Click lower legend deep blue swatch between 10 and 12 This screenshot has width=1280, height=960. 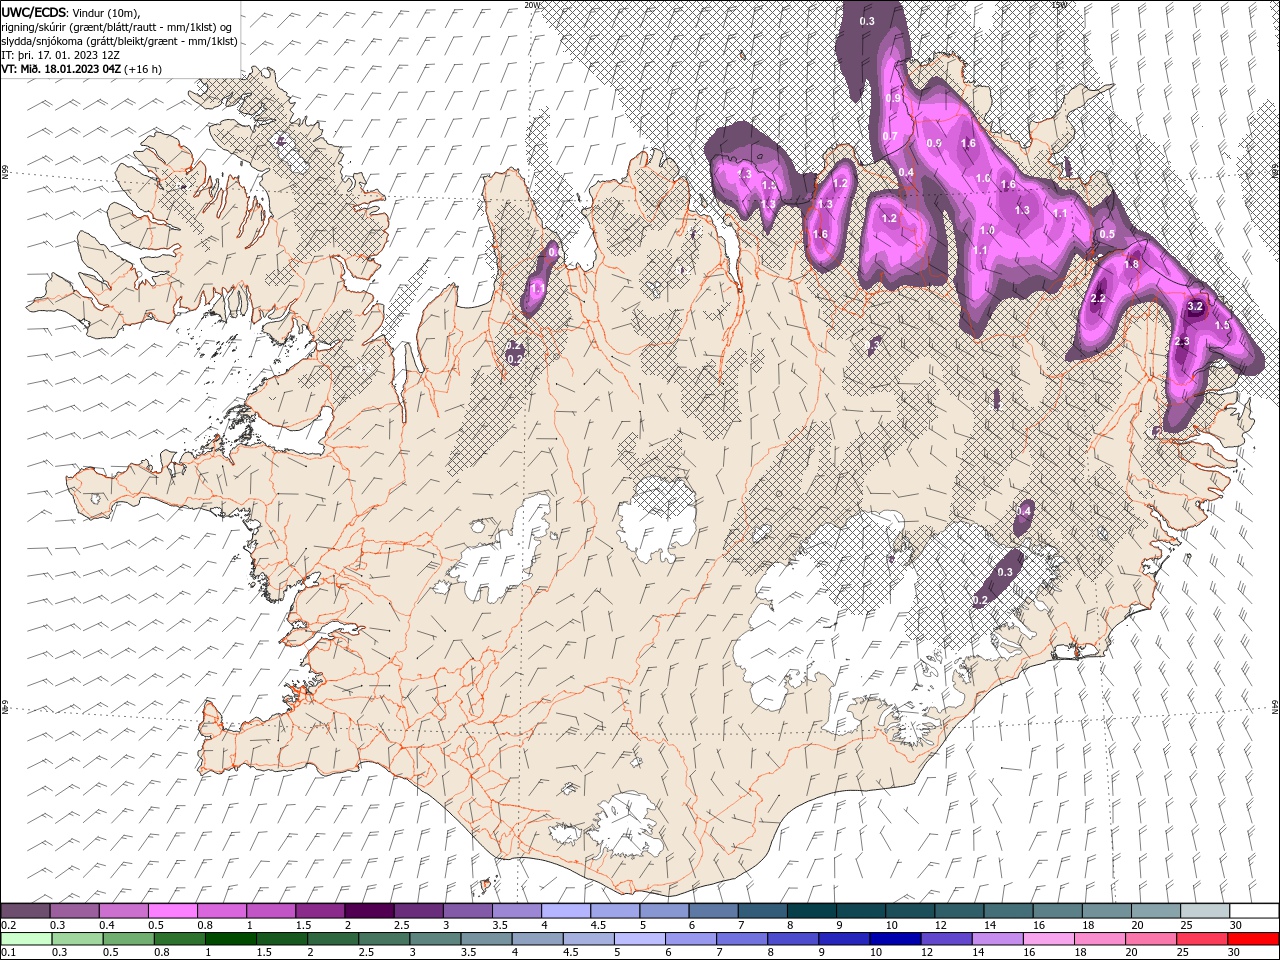click(x=895, y=939)
